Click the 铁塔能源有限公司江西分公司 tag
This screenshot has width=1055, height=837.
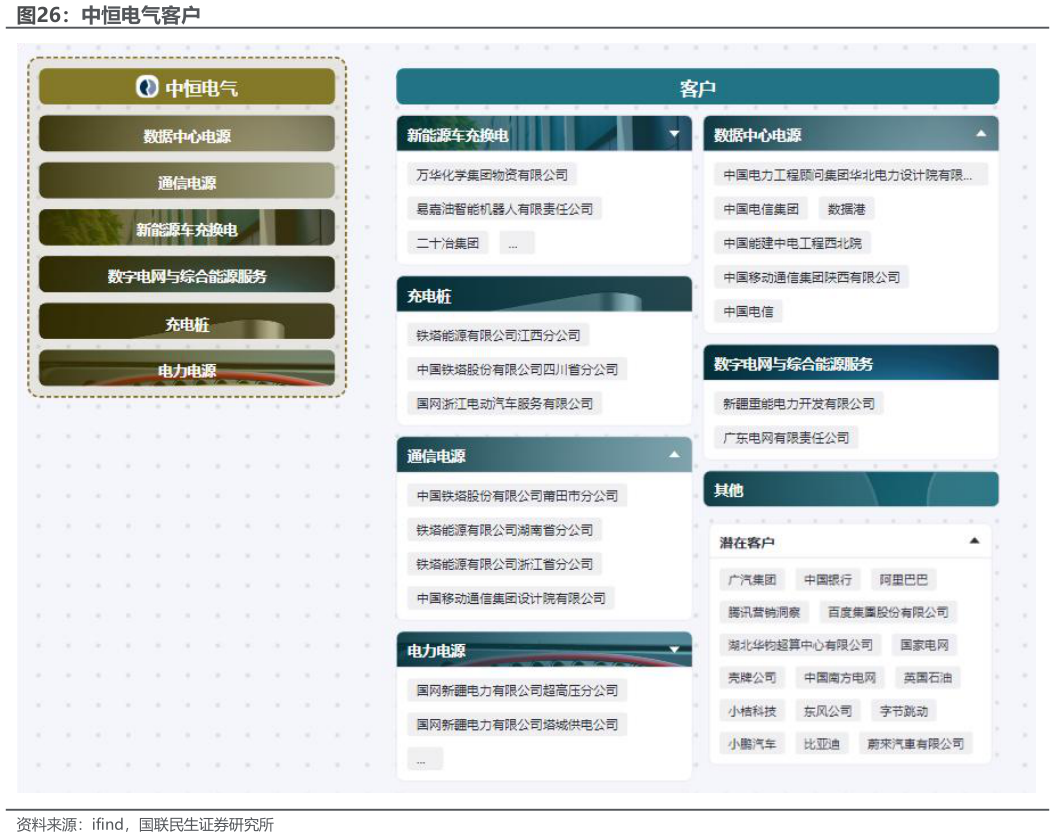[x=498, y=335]
